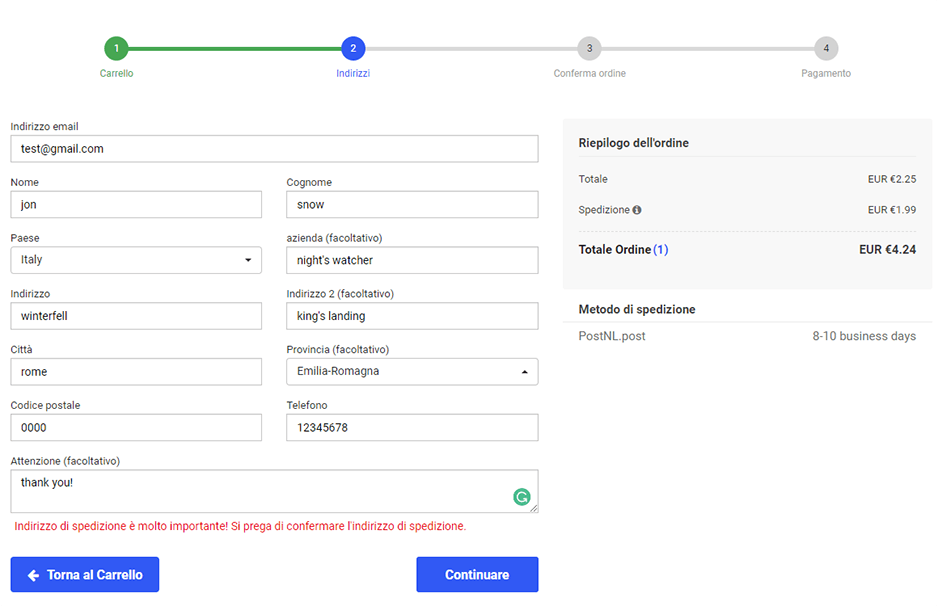938x606 pixels.
Task: Click the Telefono number field
Action: pyautogui.click(x=412, y=428)
